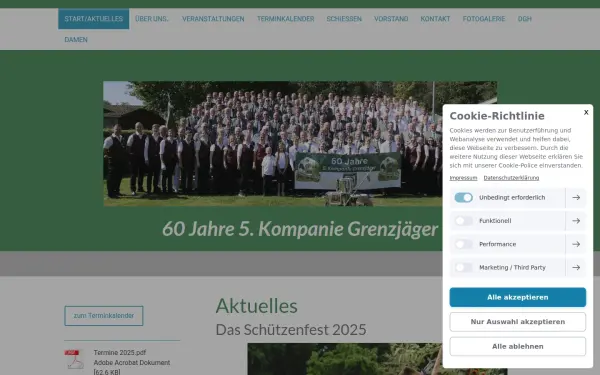Image resolution: width=600 pixels, height=375 pixels.
Task: Open the Termine 2025.pdf file link
Action: tap(120, 352)
